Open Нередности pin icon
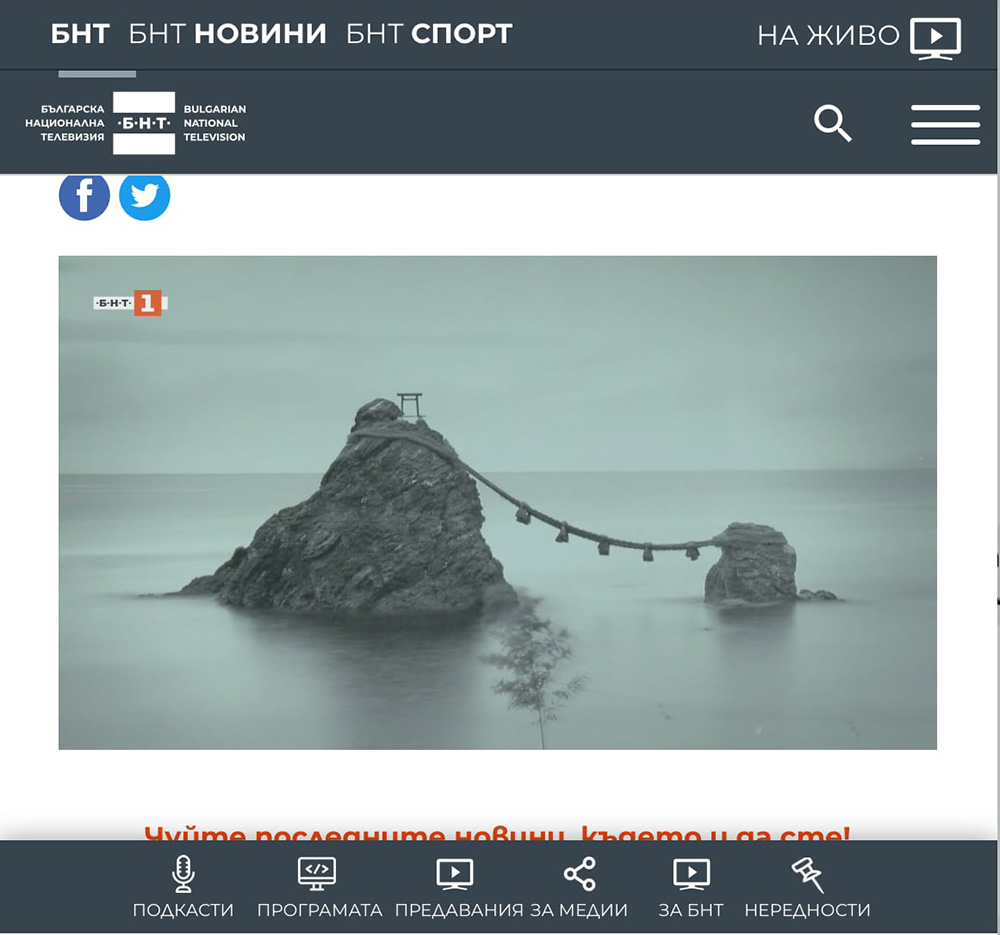 pos(807,874)
